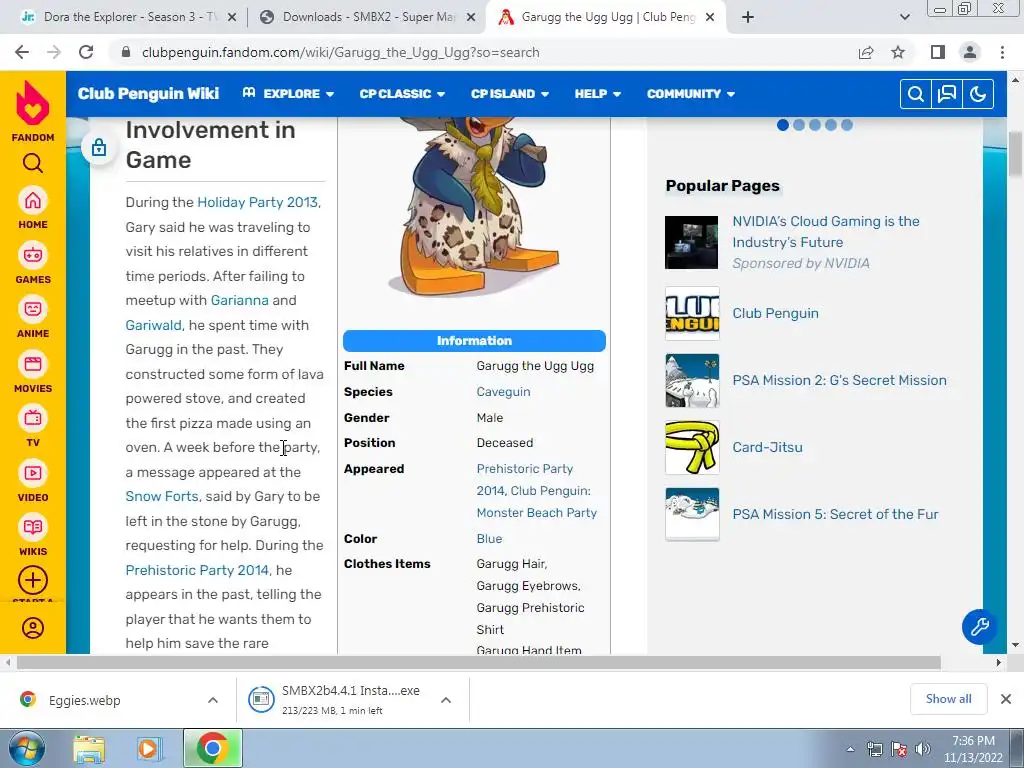Select the third carousel dot

pyautogui.click(x=815, y=125)
